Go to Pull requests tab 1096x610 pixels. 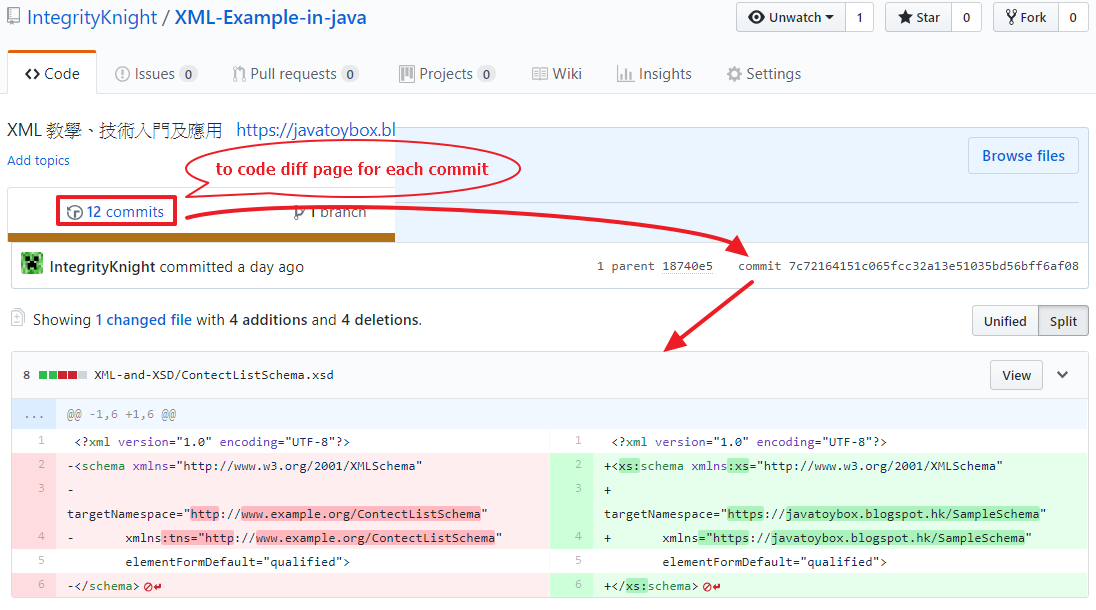(295, 74)
